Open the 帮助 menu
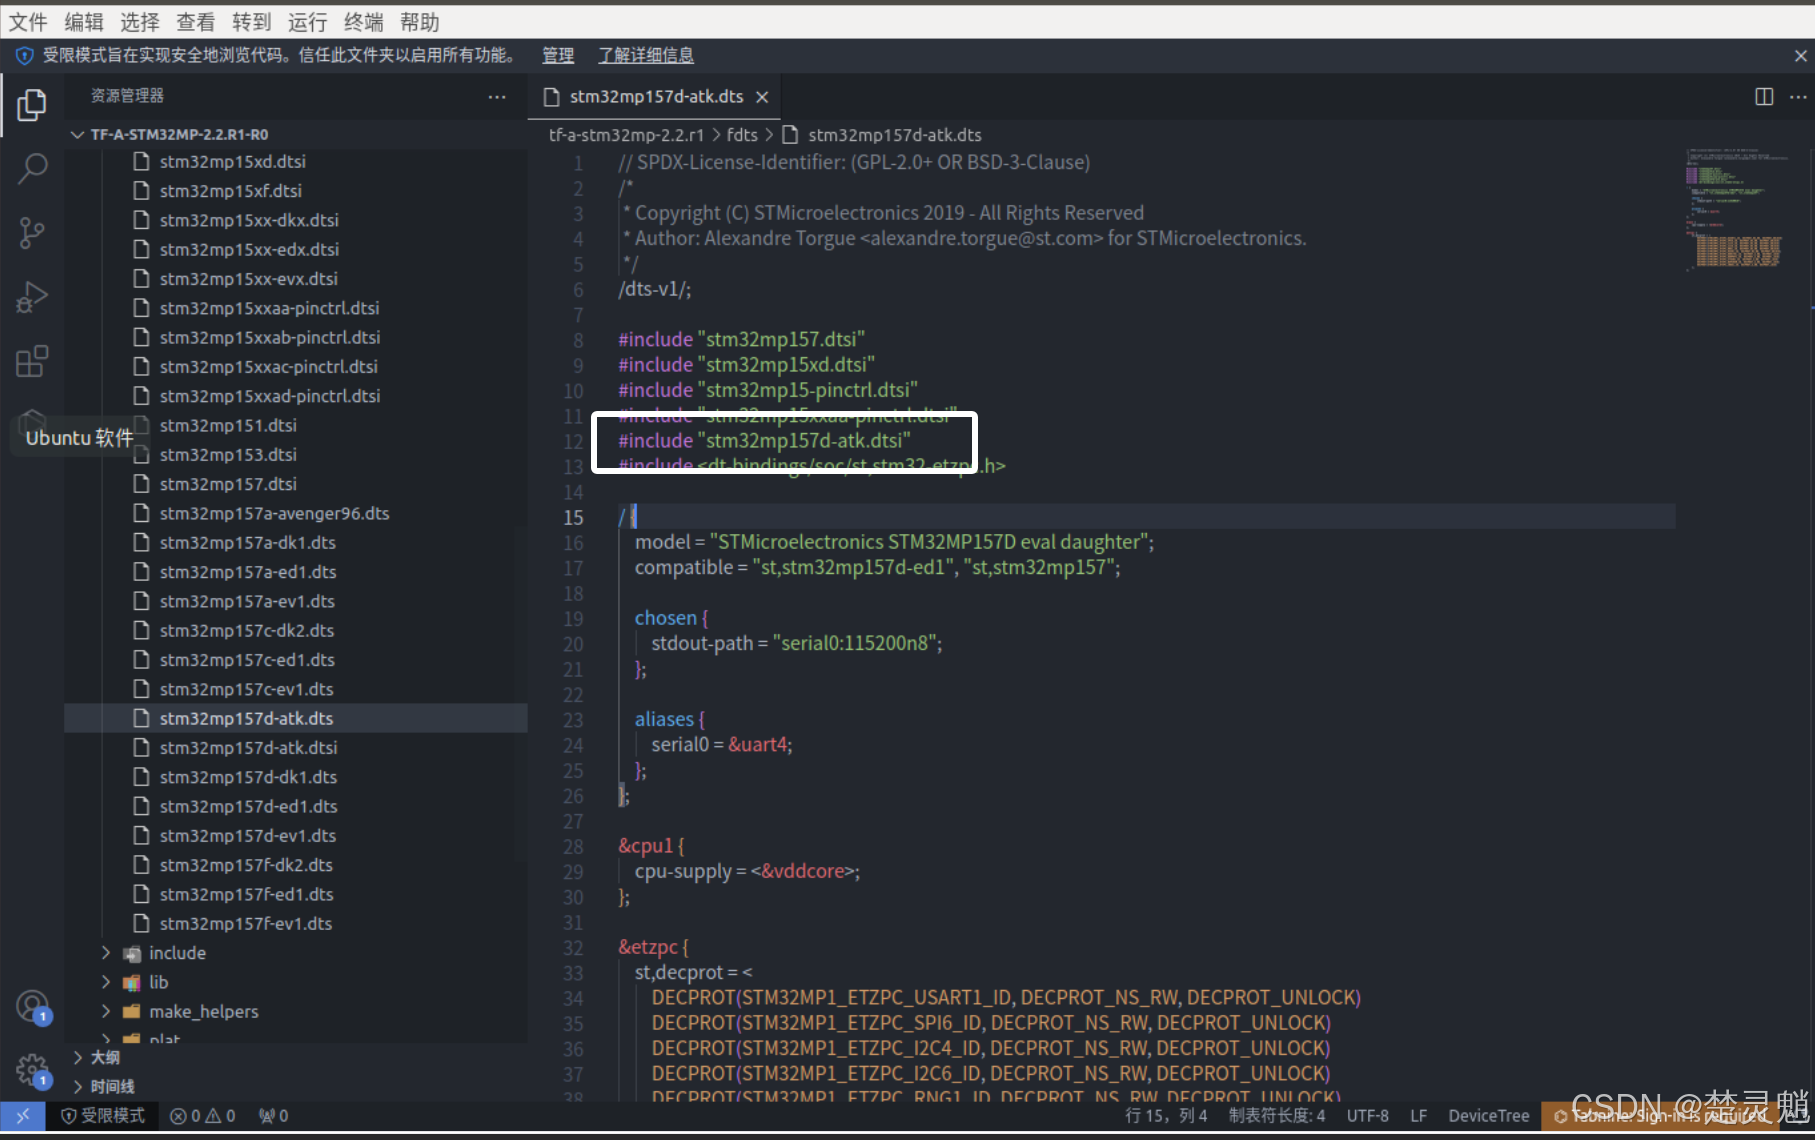Image resolution: width=1815 pixels, height=1140 pixels. pos(420,22)
